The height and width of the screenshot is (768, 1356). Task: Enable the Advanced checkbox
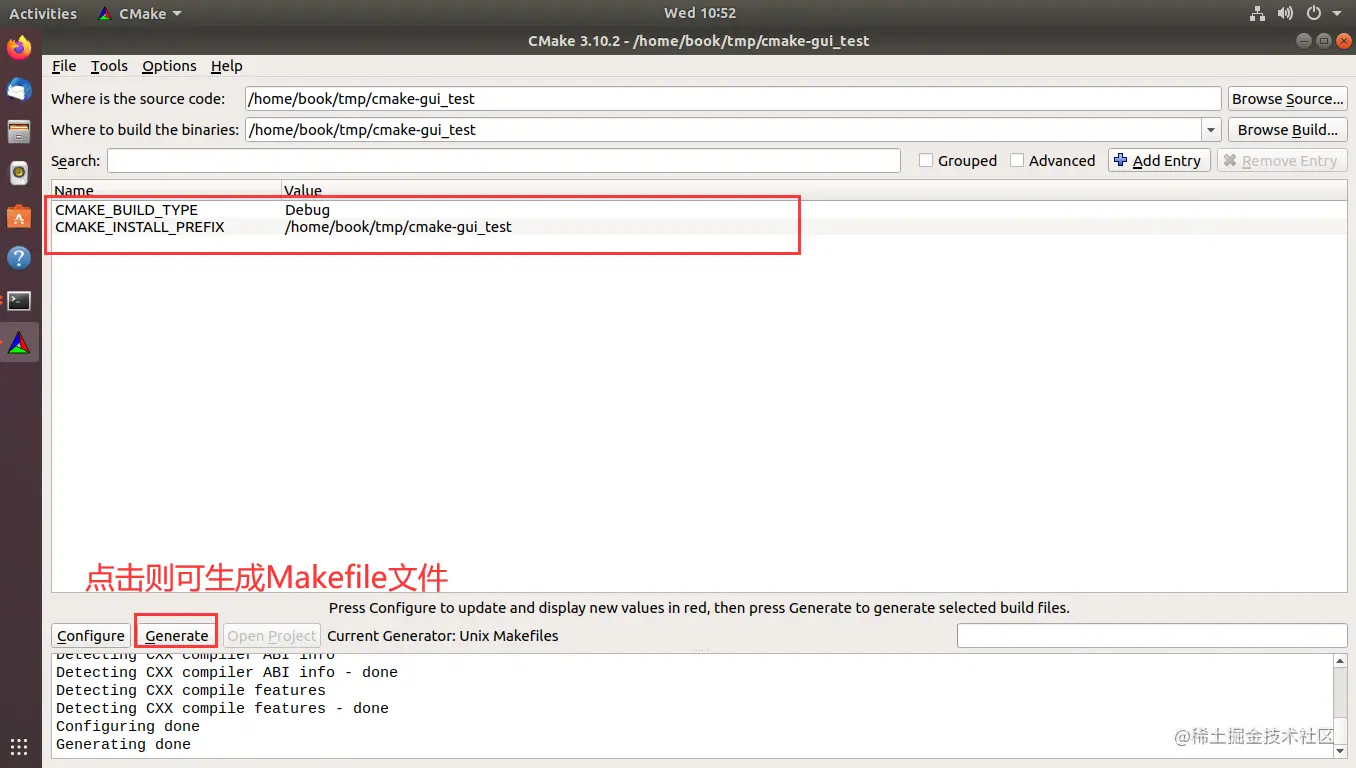tap(1017, 160)
